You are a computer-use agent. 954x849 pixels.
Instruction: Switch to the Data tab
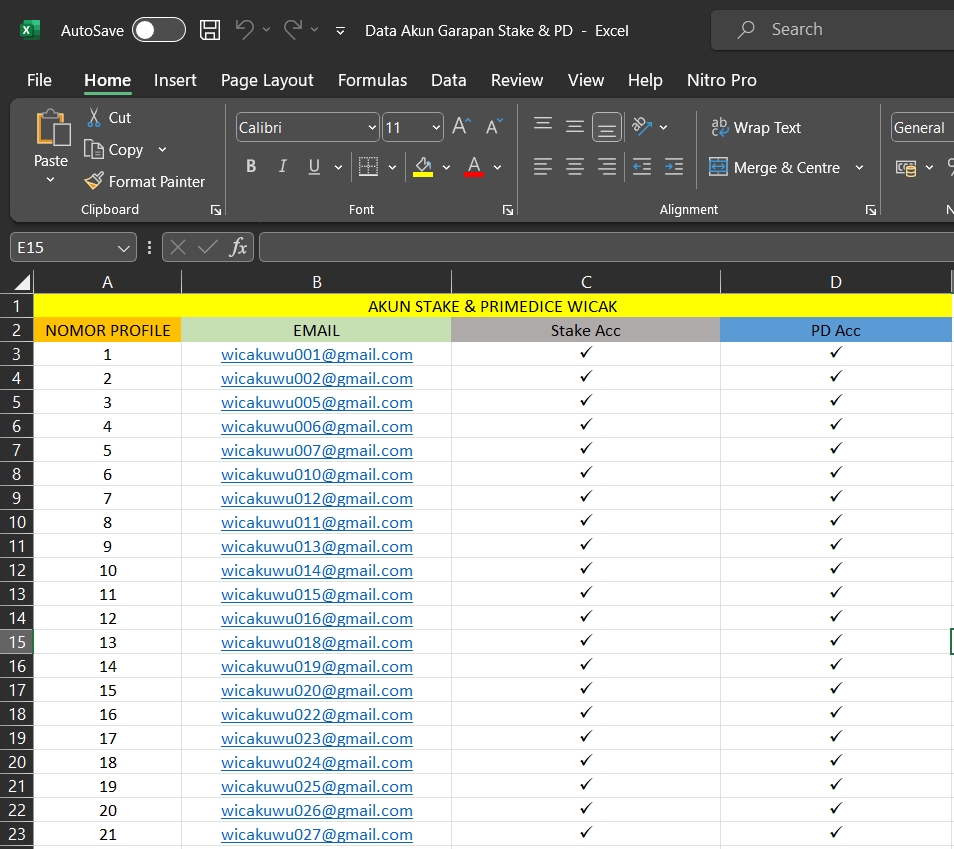coord(448,80)
